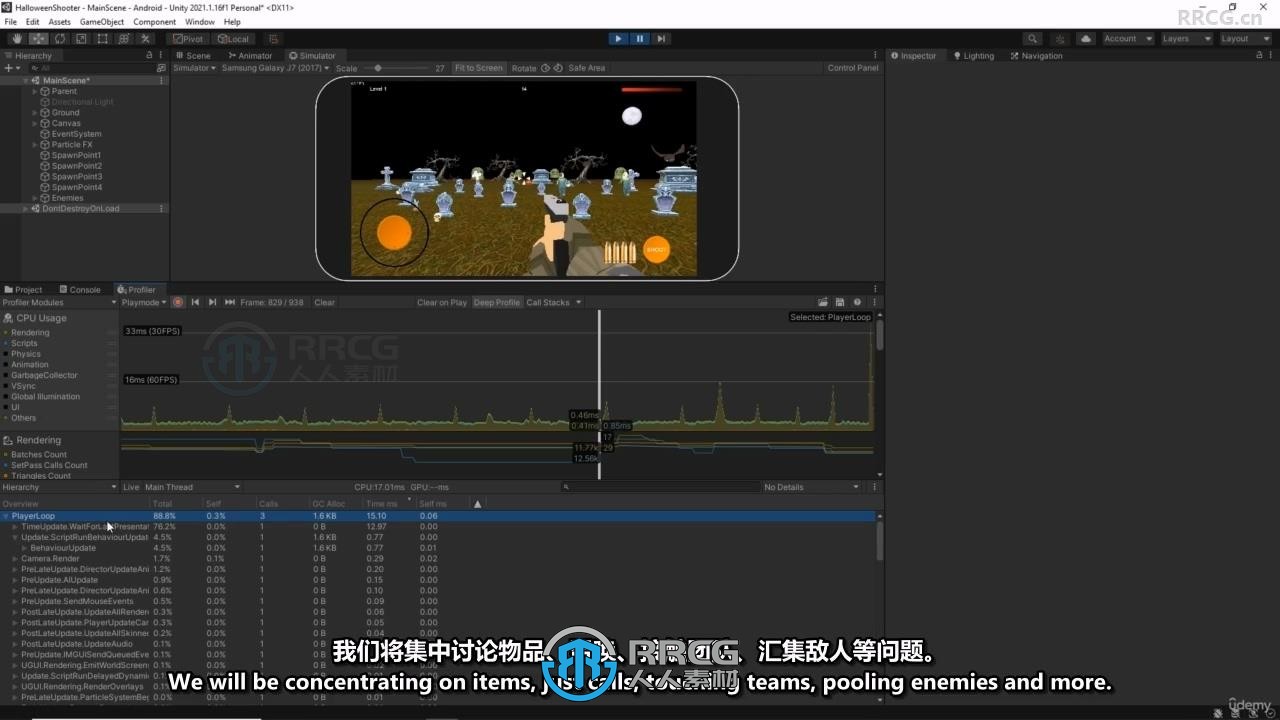1280x720 pixels.
Task: Open the Main Thread dropdown
Action: point(193,487)
